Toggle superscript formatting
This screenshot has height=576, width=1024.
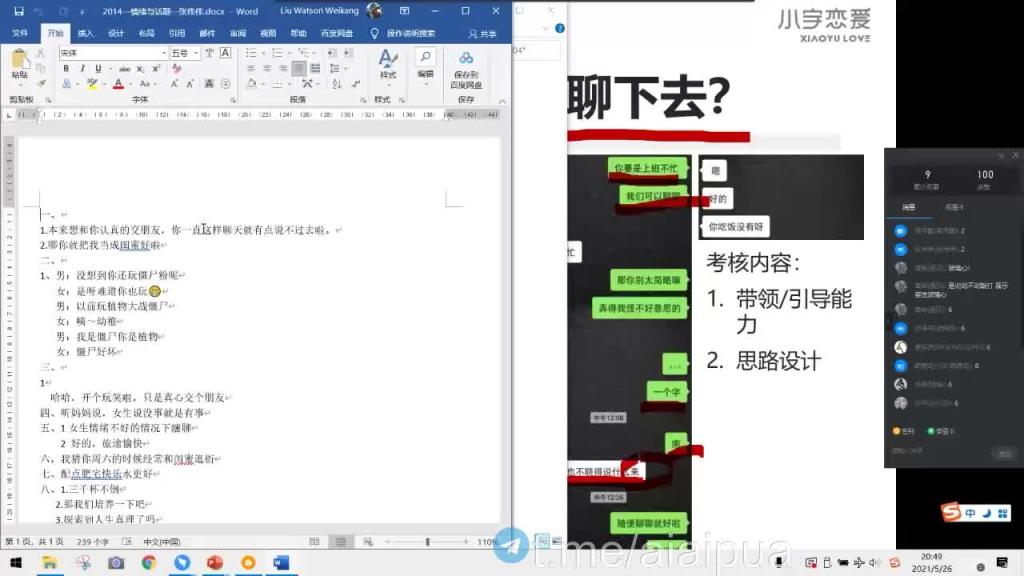coord(156,69)
